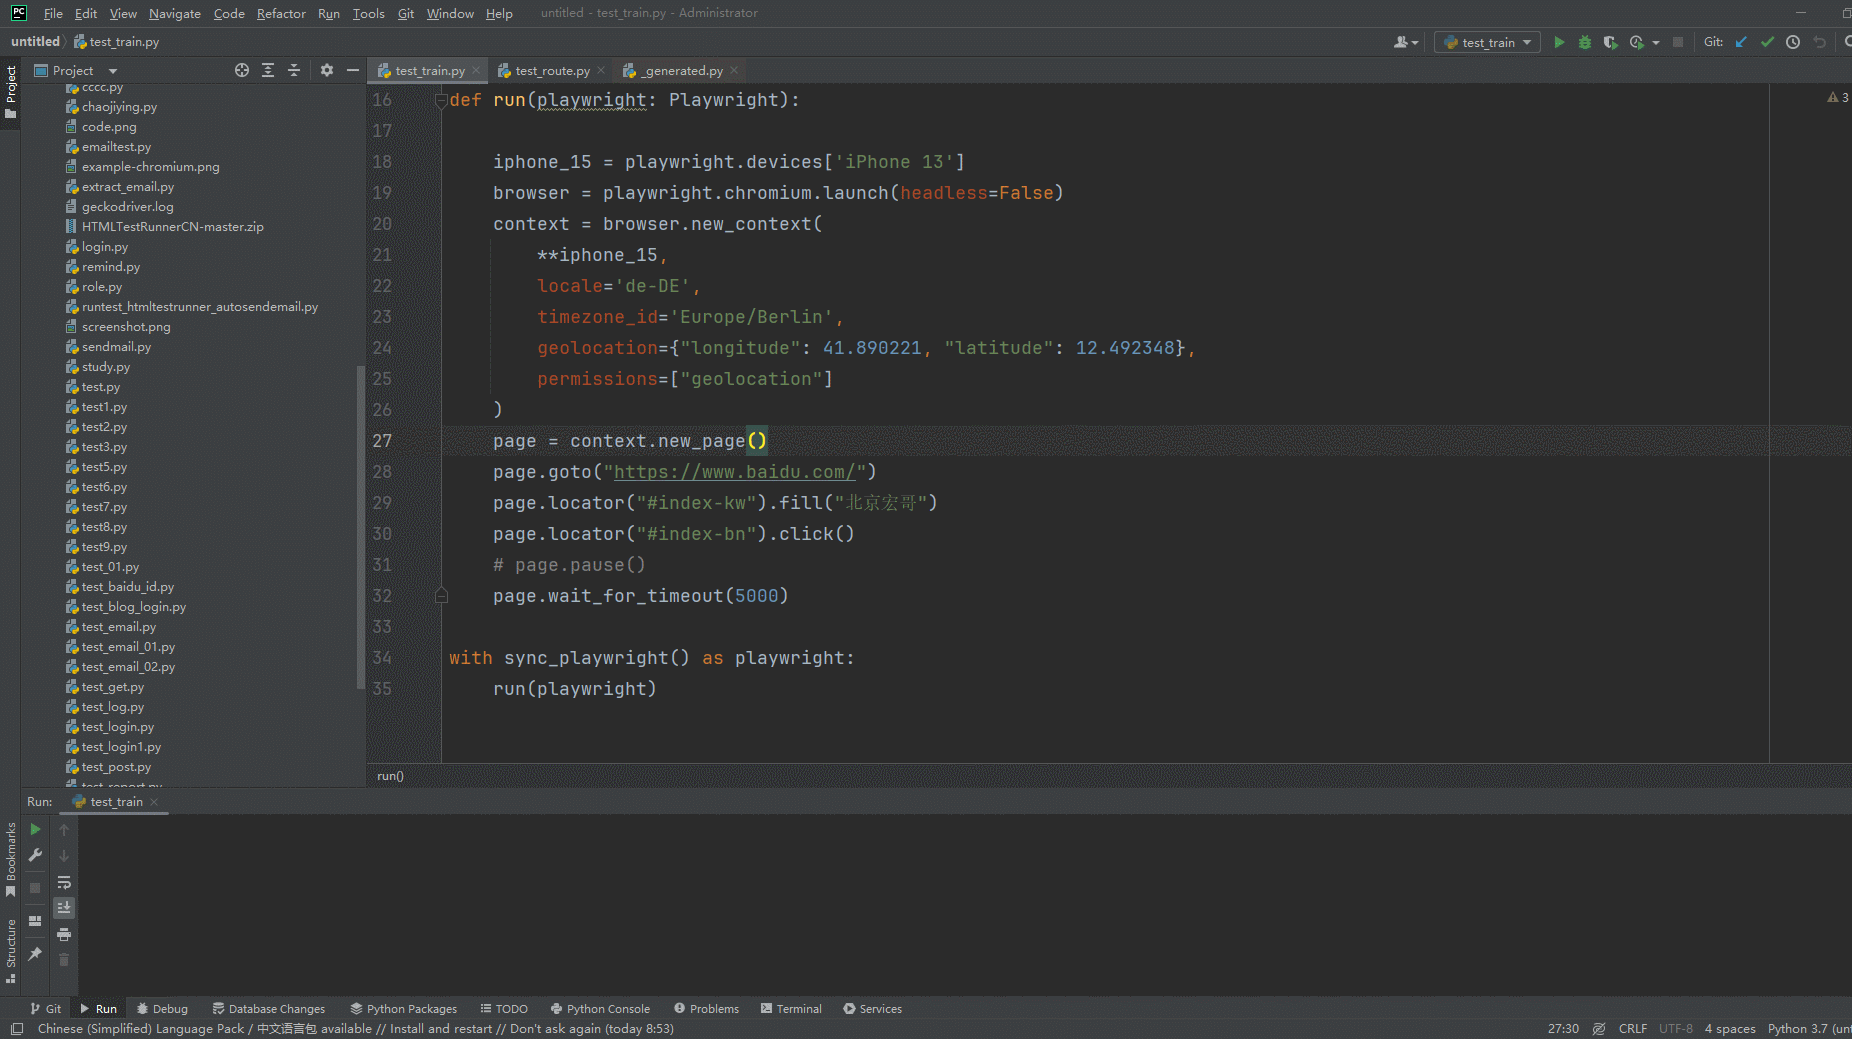Image resolution: width=1852 pixels, height=1039 pixels.
Task: Toggle soft-wrap in the Run console
Action: (64, 882)
